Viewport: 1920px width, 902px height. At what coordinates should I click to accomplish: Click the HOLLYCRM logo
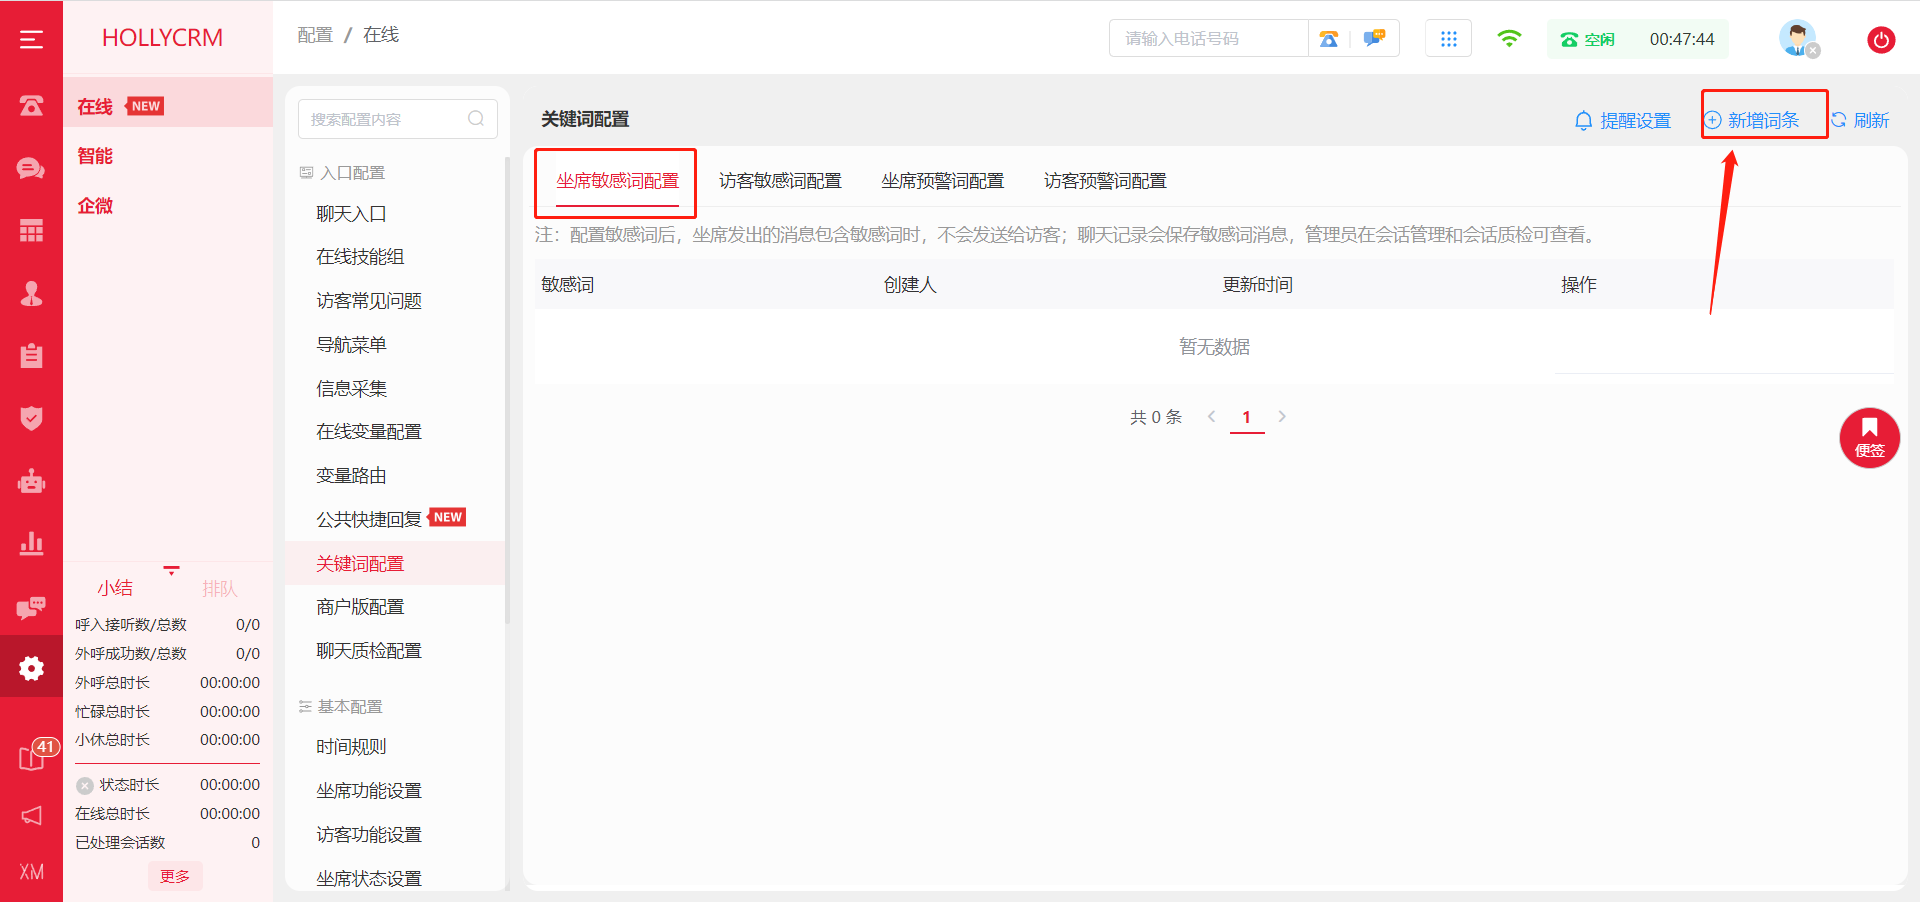click(x=162, y=38)
